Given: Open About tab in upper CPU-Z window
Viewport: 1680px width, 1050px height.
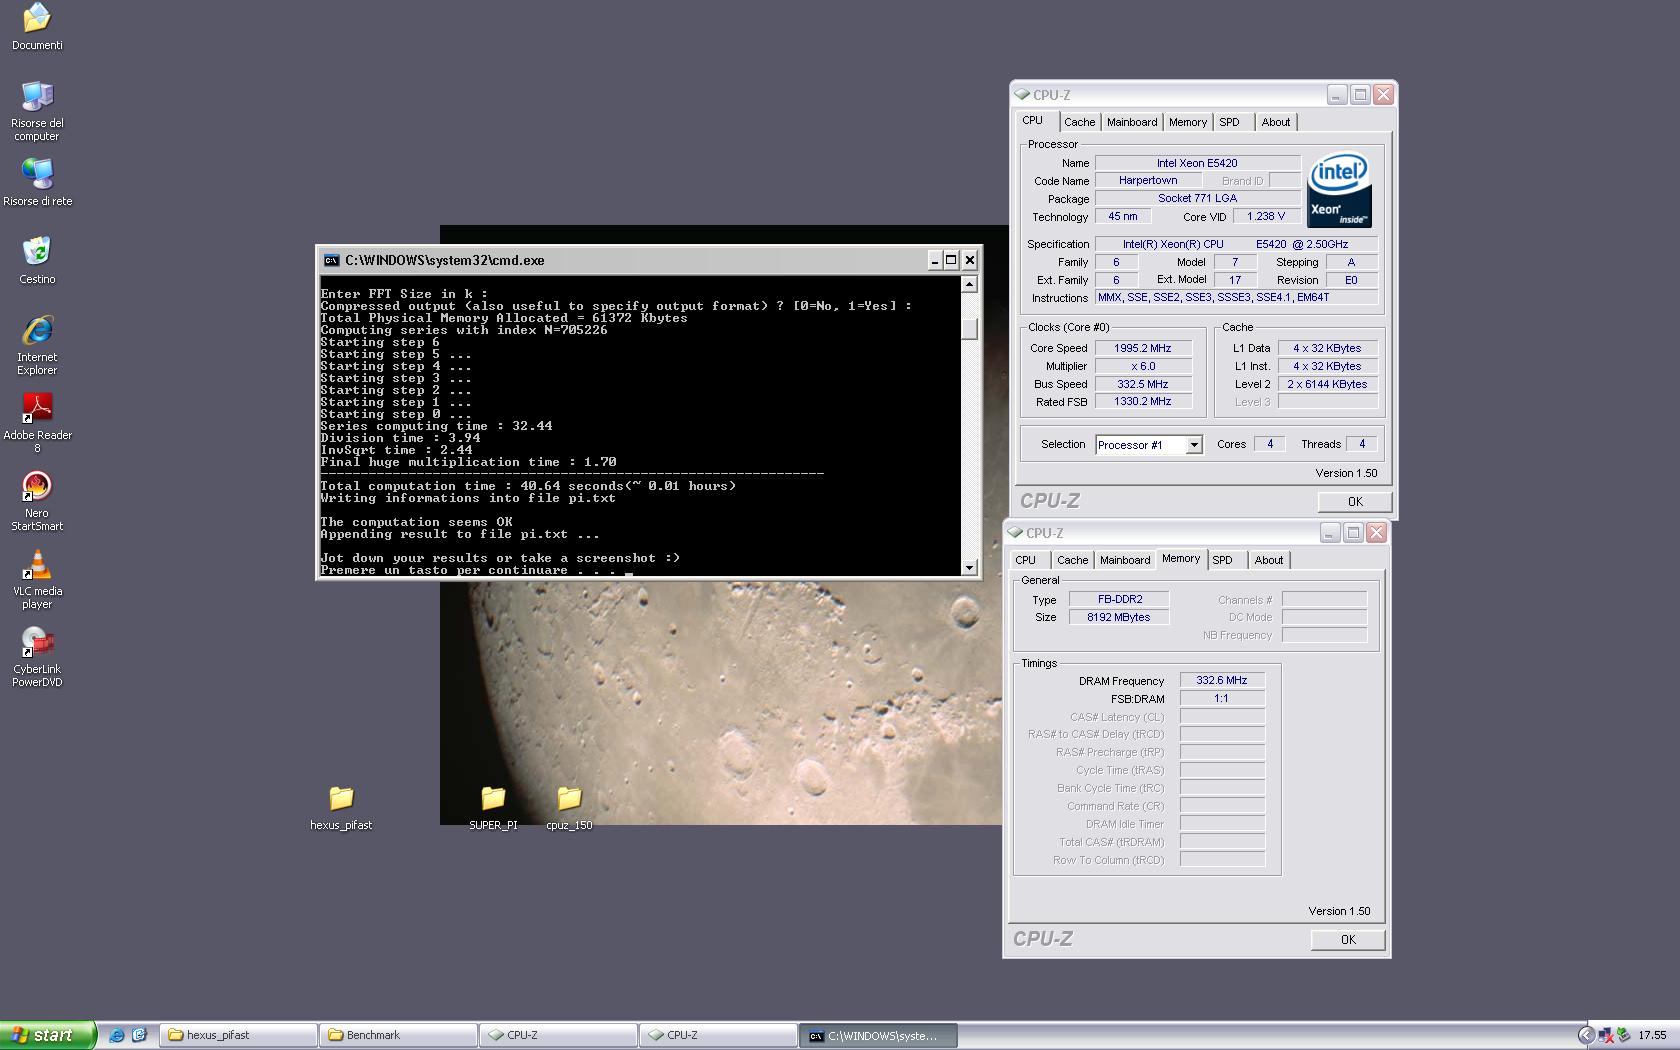Looking at the screenshot, I should tap(1276, 122).
